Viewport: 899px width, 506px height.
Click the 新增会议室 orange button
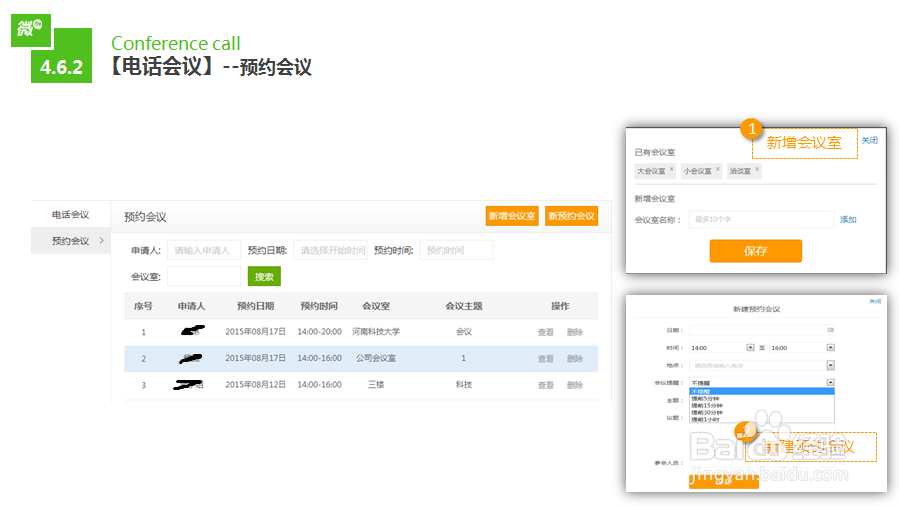512,216
